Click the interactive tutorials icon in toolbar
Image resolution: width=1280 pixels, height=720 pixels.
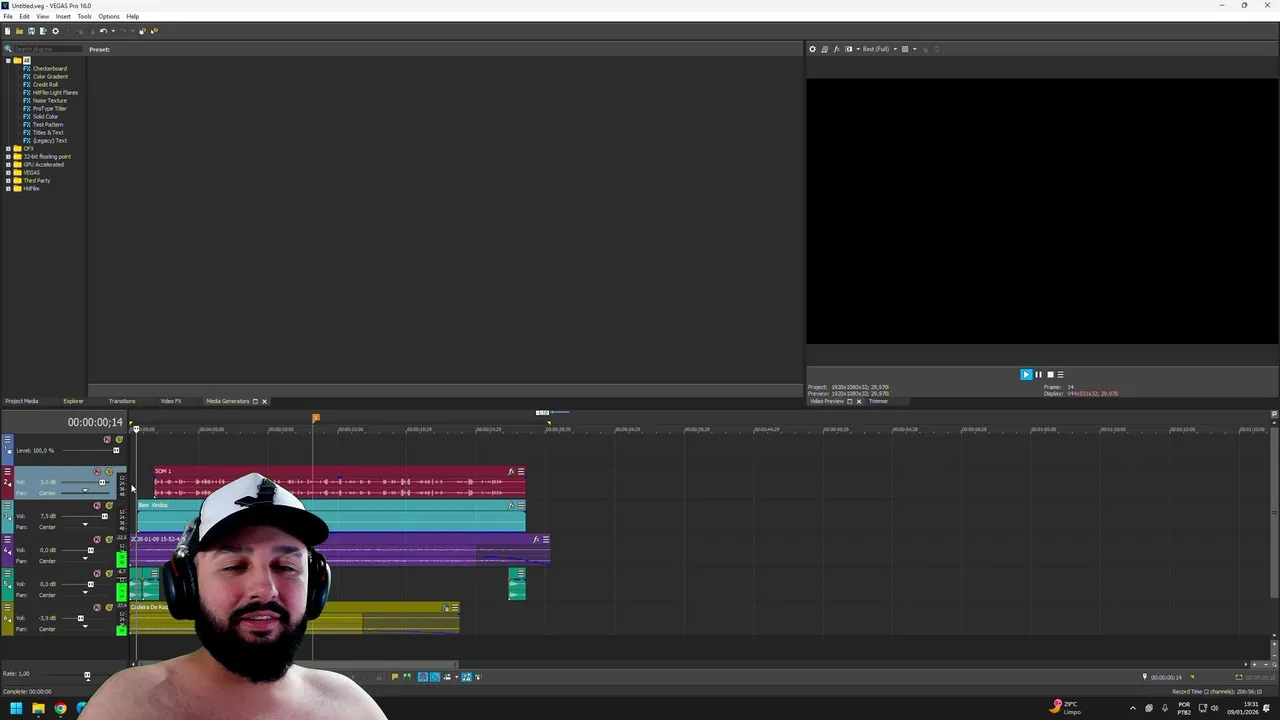click(x=142, y=31)
